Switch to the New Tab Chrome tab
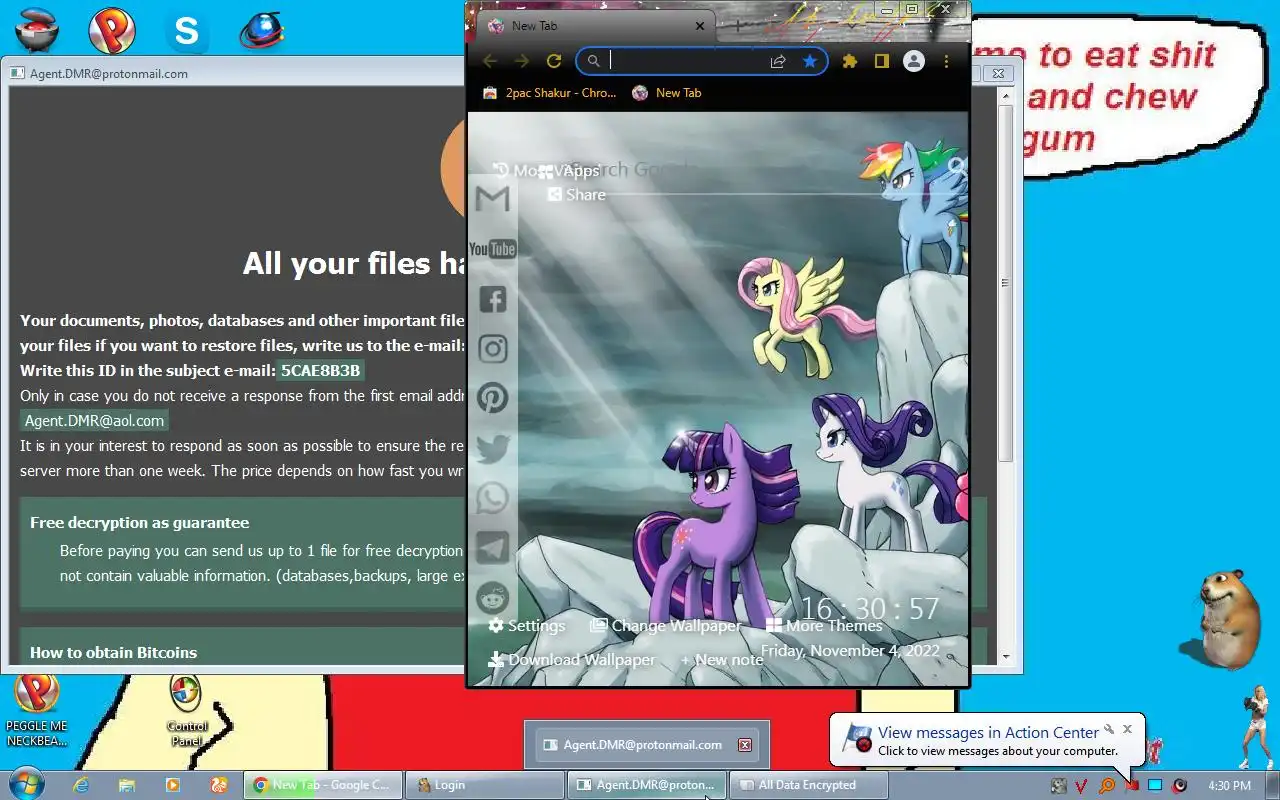This screenshot has width=1280, height=800. [596, 26]
